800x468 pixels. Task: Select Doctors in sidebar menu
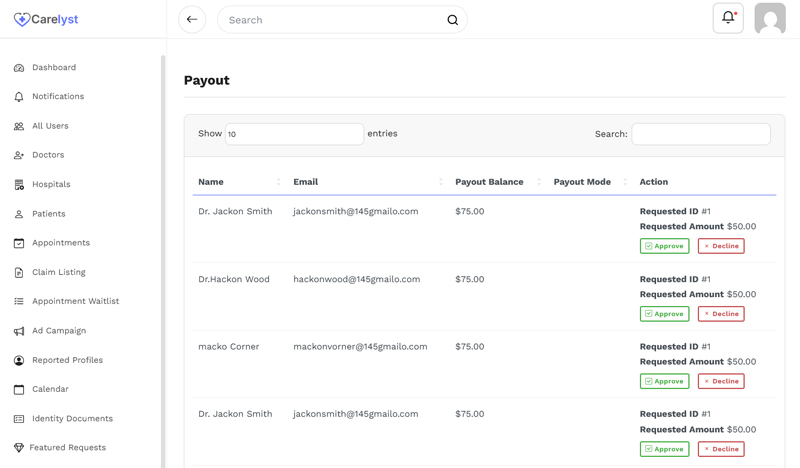(x=48, y=155)
